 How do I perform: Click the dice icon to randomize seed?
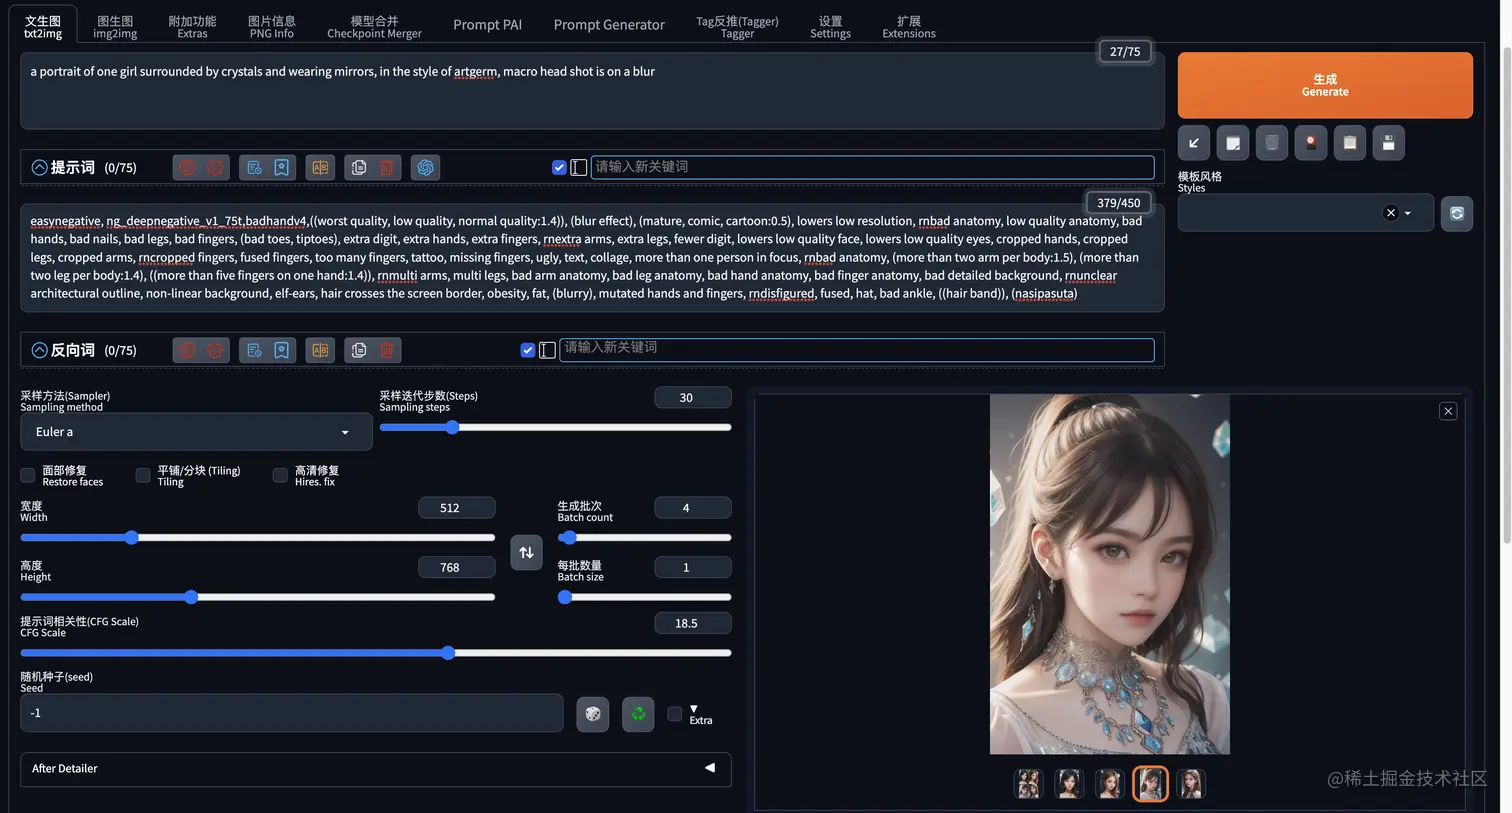point(593,714)
